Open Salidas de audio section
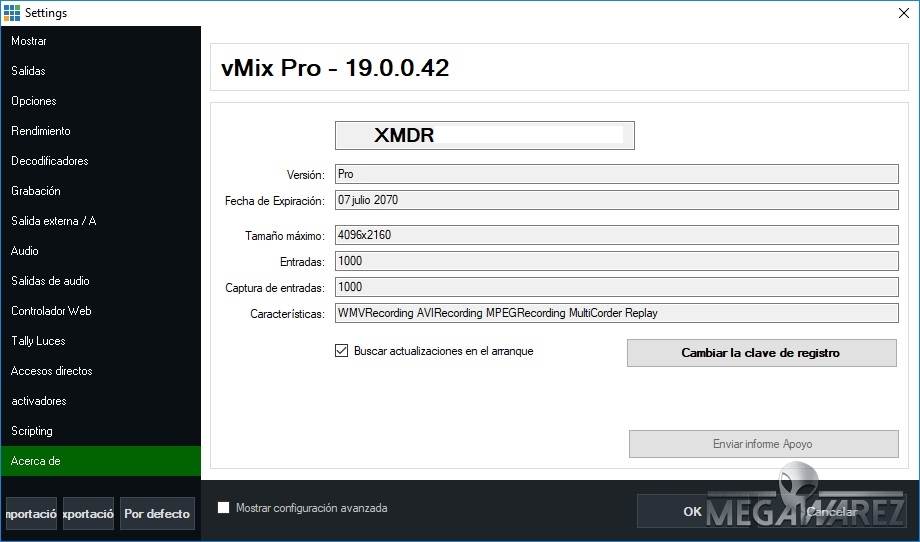The height and width of the screenshot is (542, 920). pos(100,280)
